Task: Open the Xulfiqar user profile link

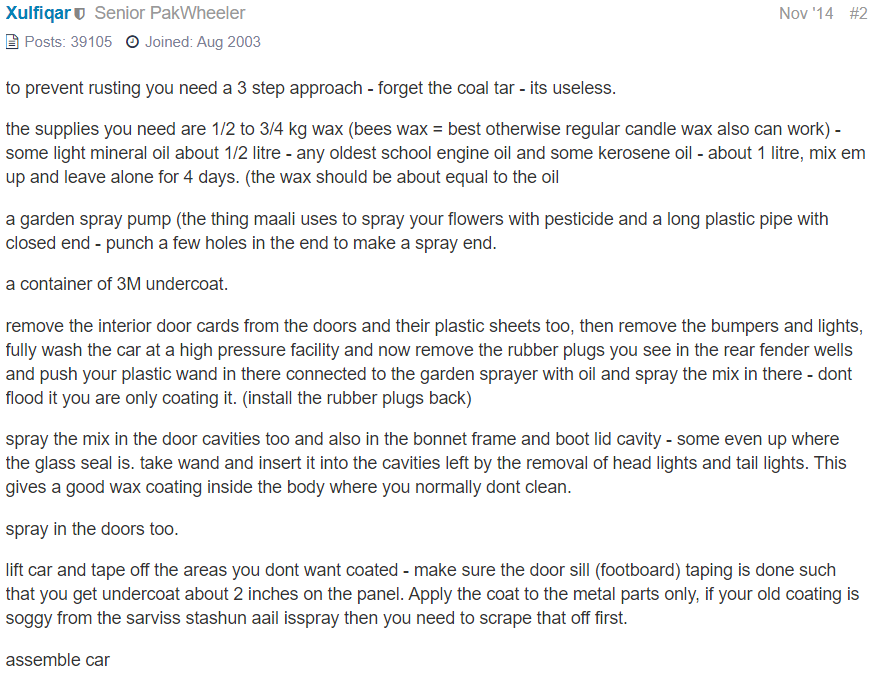Action: 38,13
